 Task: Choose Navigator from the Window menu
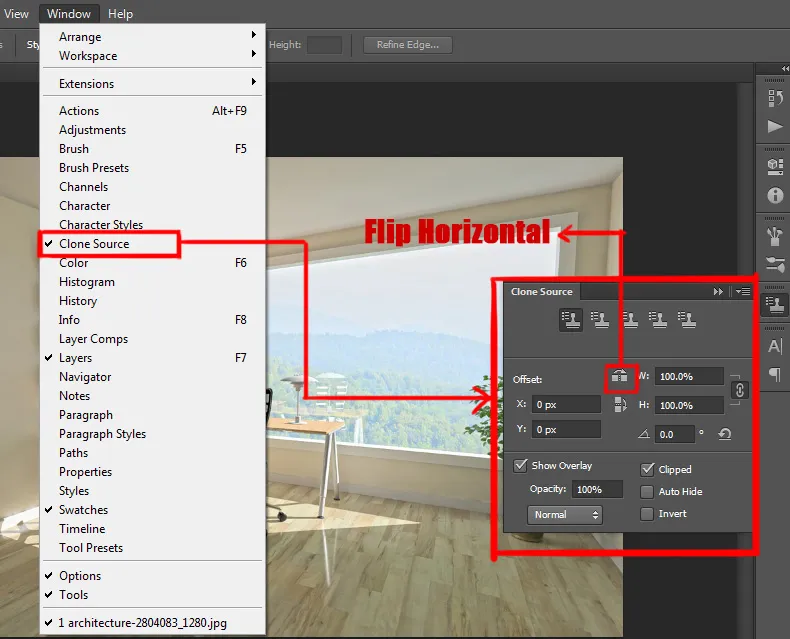point(153,377)
